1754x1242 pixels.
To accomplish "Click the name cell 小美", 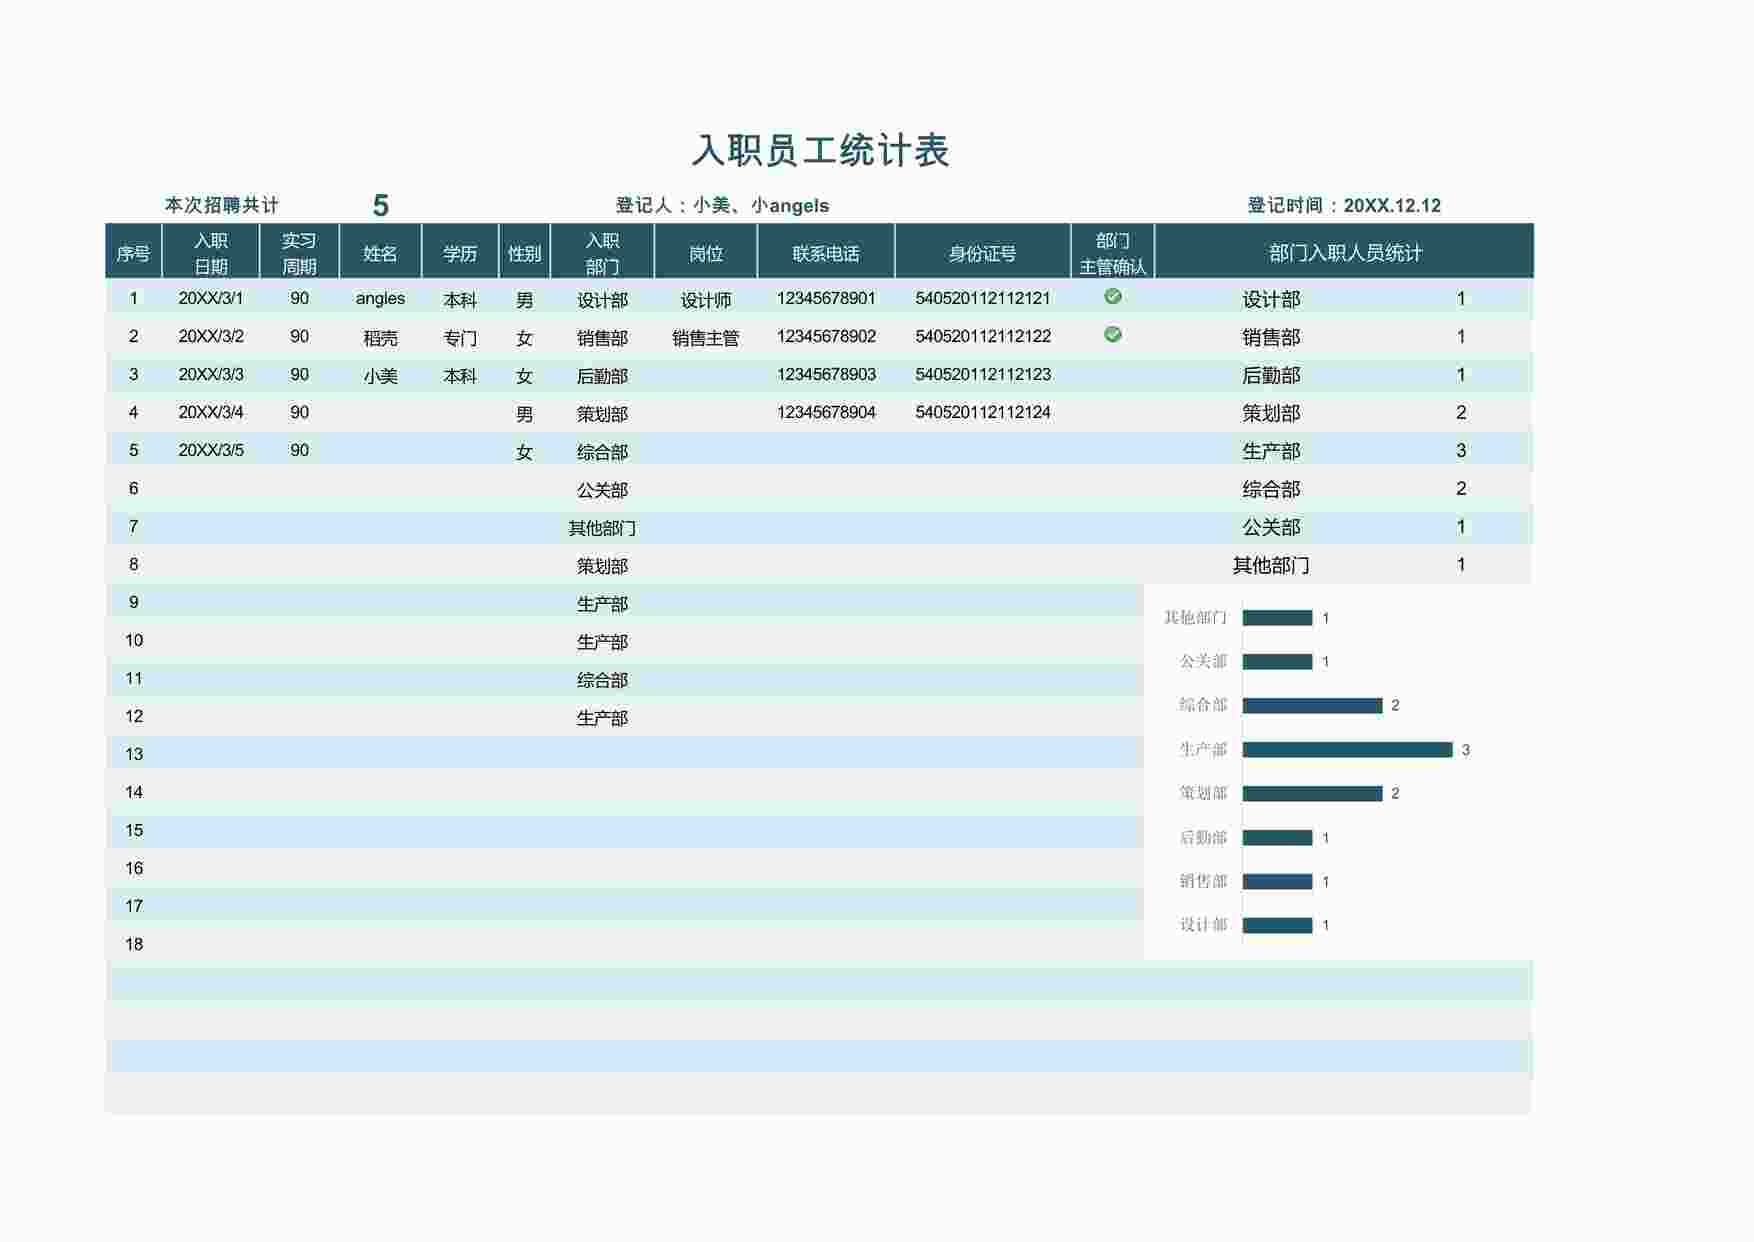I will [380, 376].
